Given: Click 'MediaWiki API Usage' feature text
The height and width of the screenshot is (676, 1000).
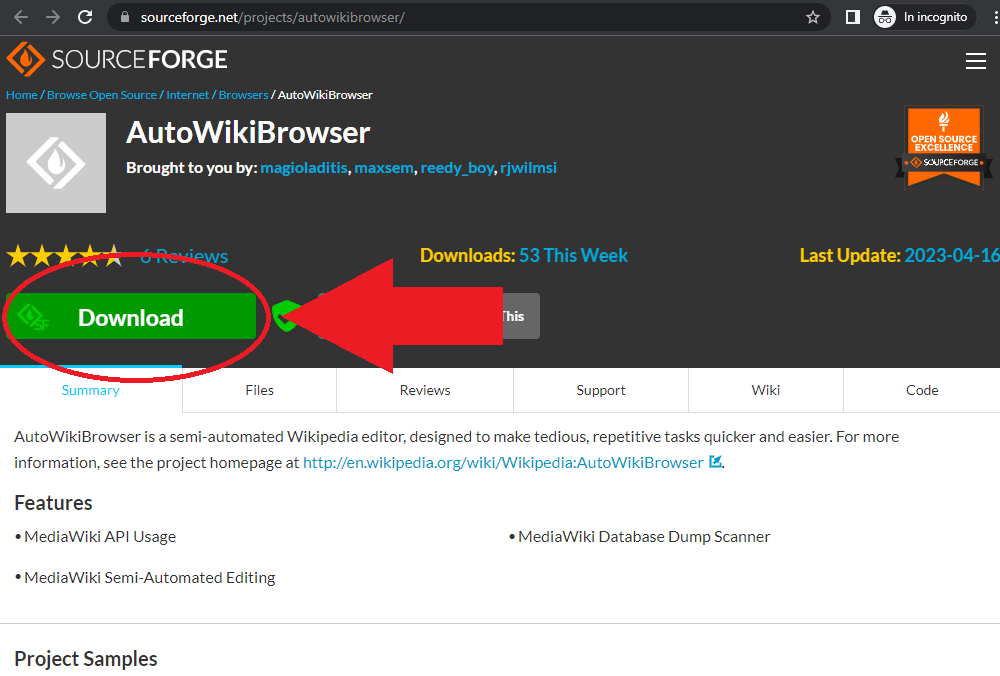Looking at the screenshot, I should [x=100, y=537].
